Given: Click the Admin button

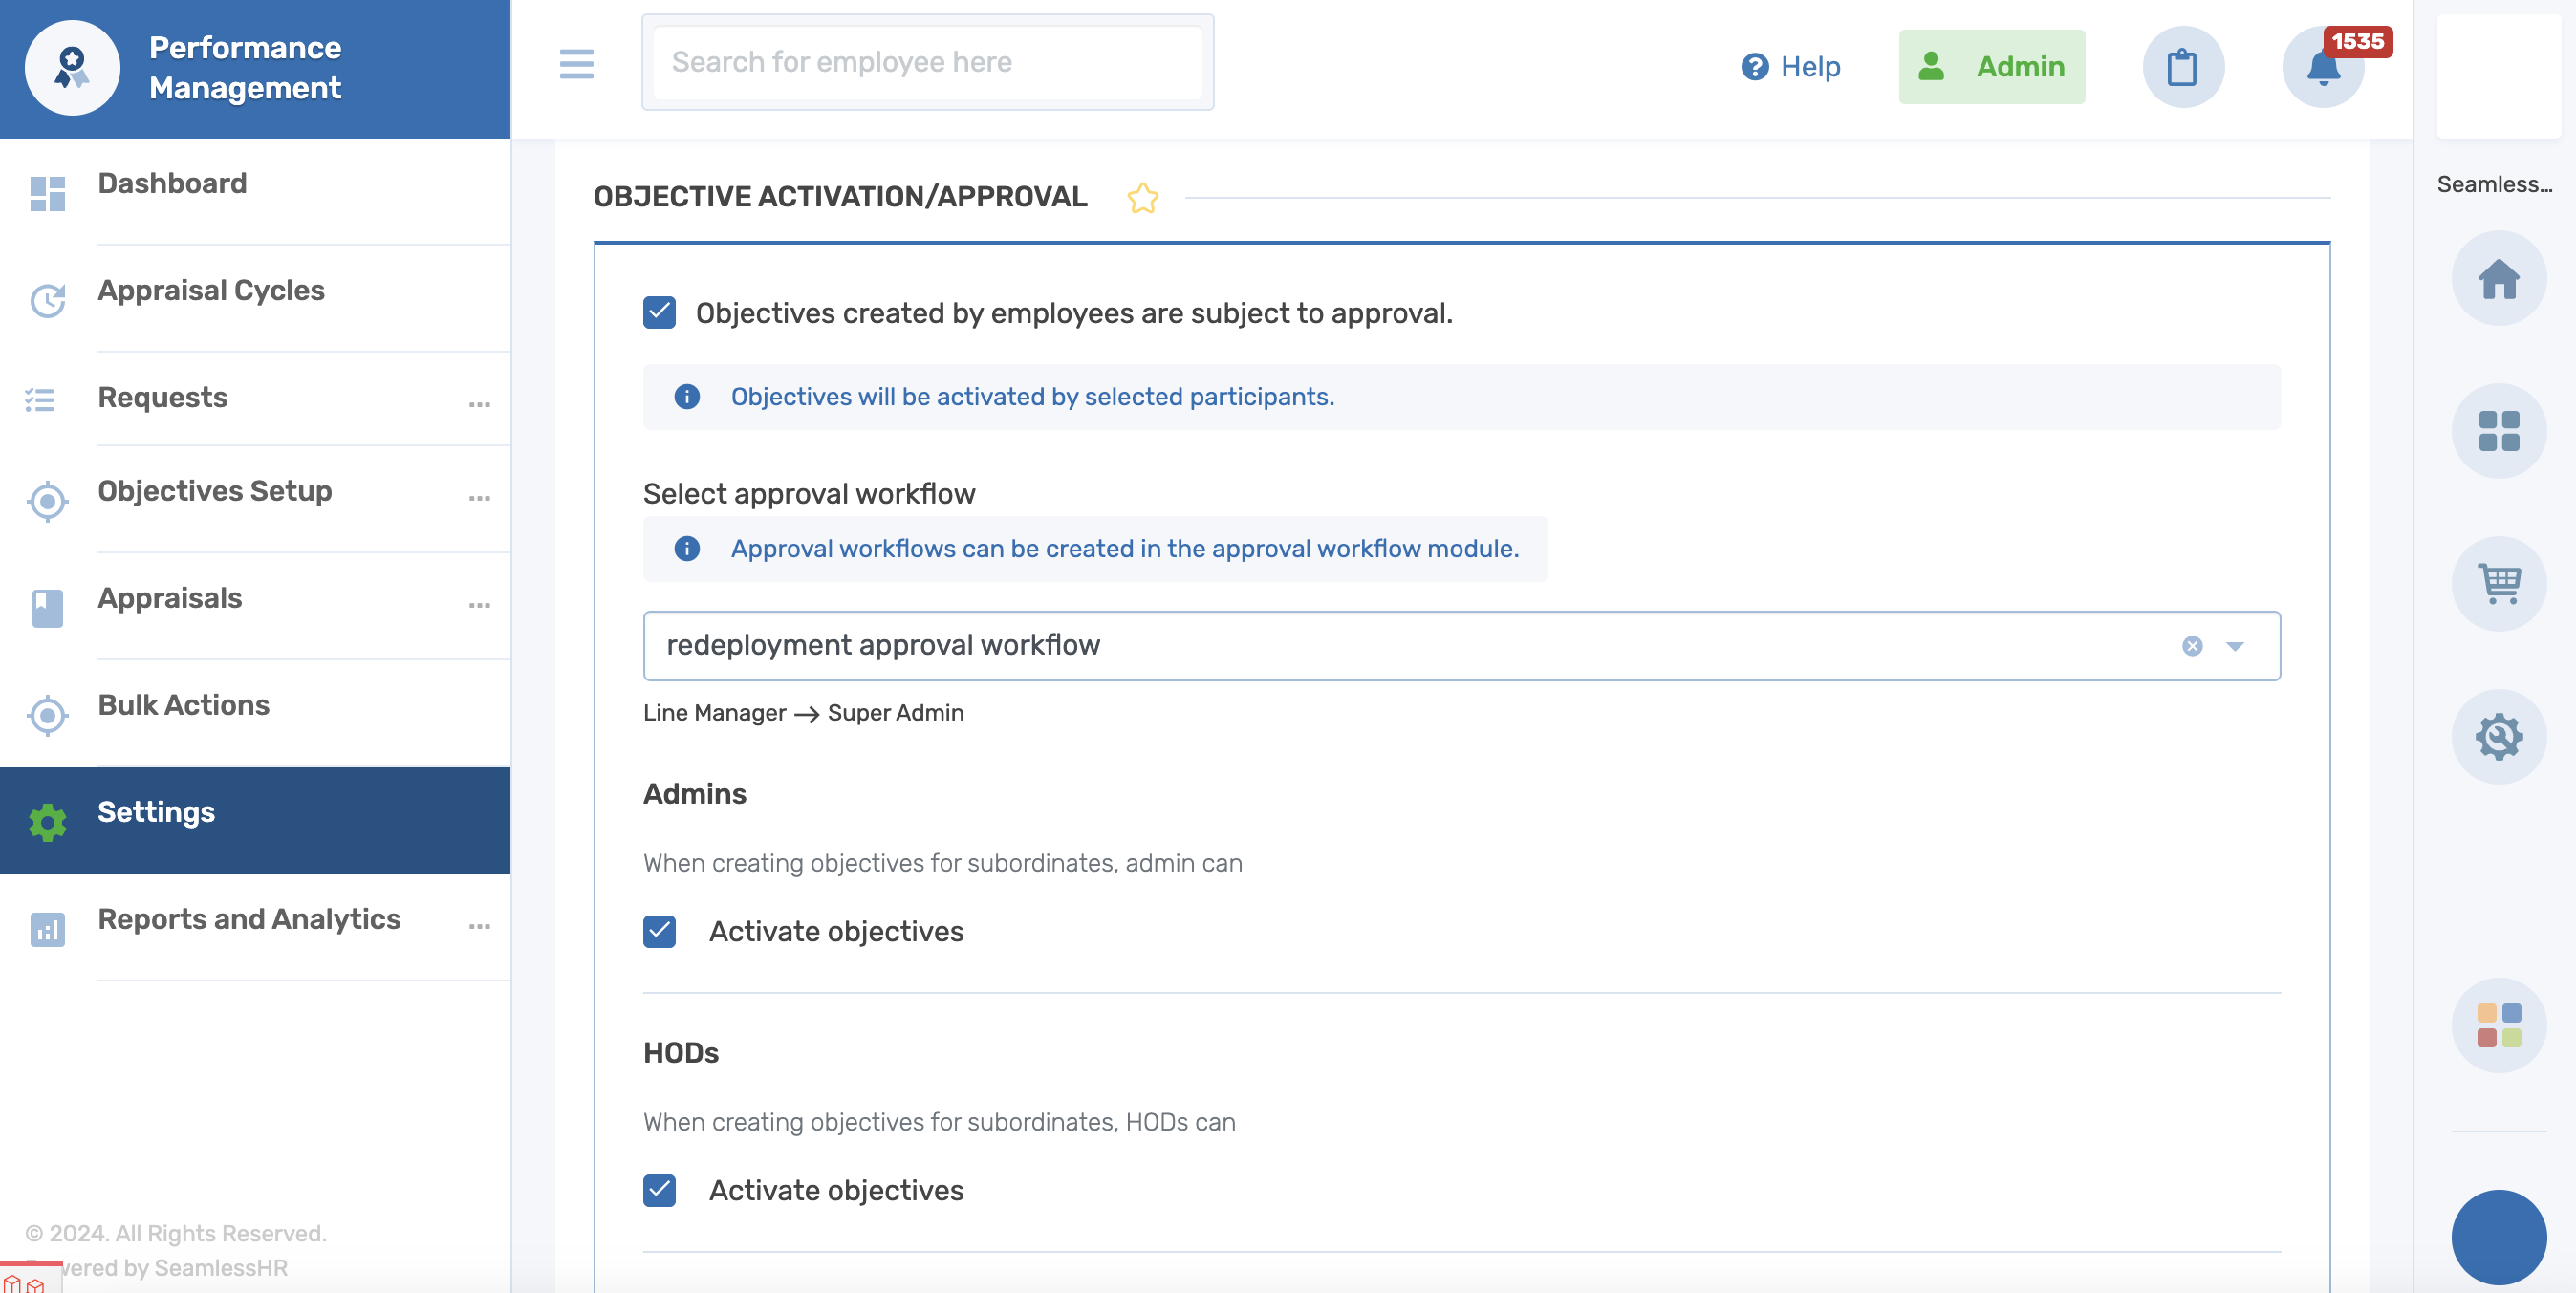Looking at the screenshot, I should 1991,67.
